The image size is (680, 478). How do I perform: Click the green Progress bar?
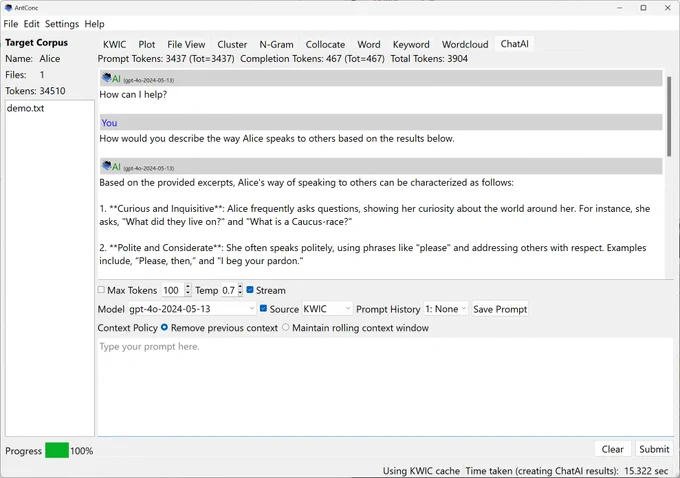point(57,450)
